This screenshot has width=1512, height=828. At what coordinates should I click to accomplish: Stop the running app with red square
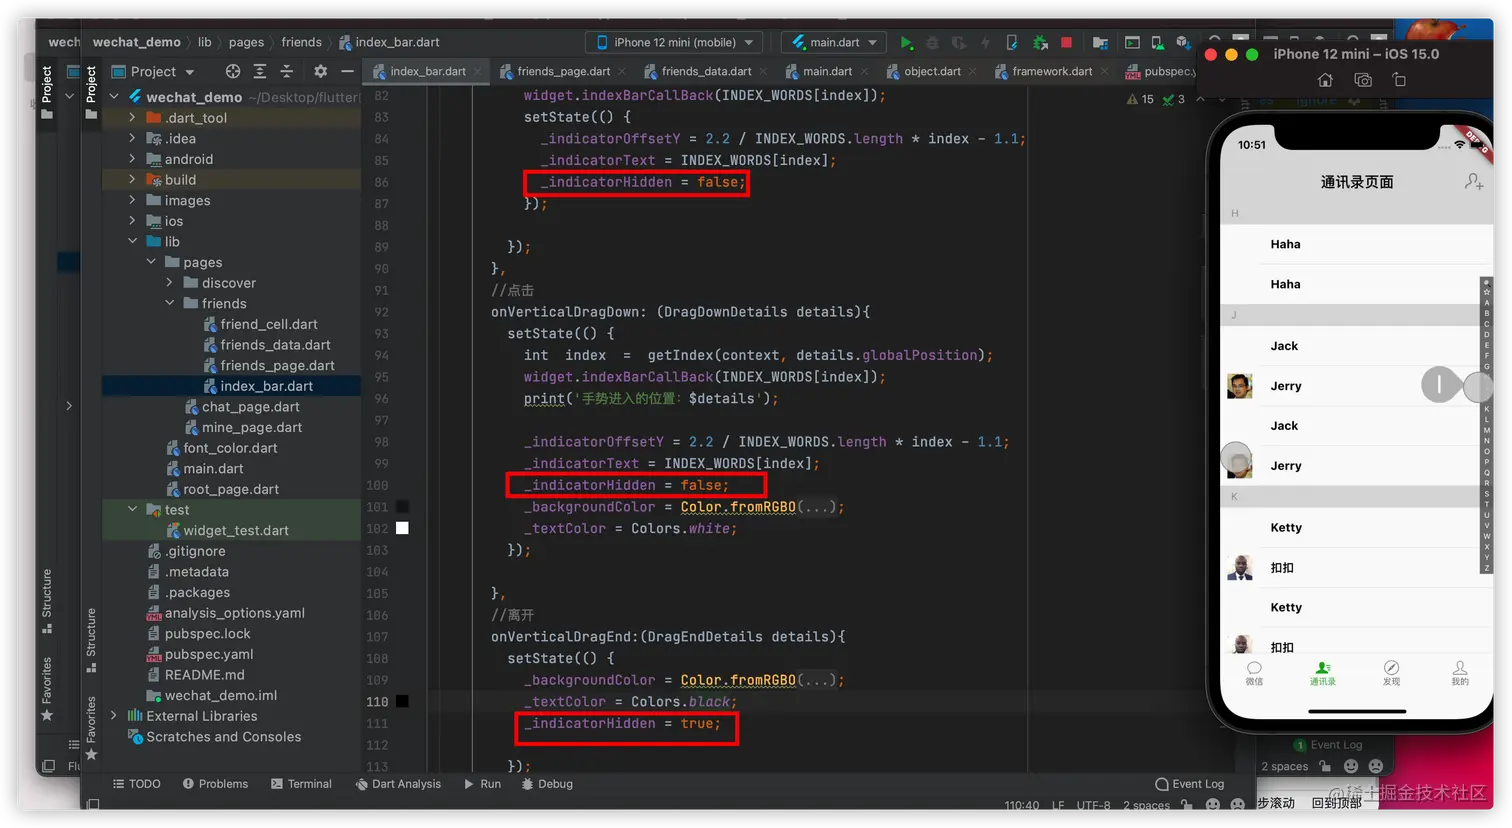(1066, 43)
